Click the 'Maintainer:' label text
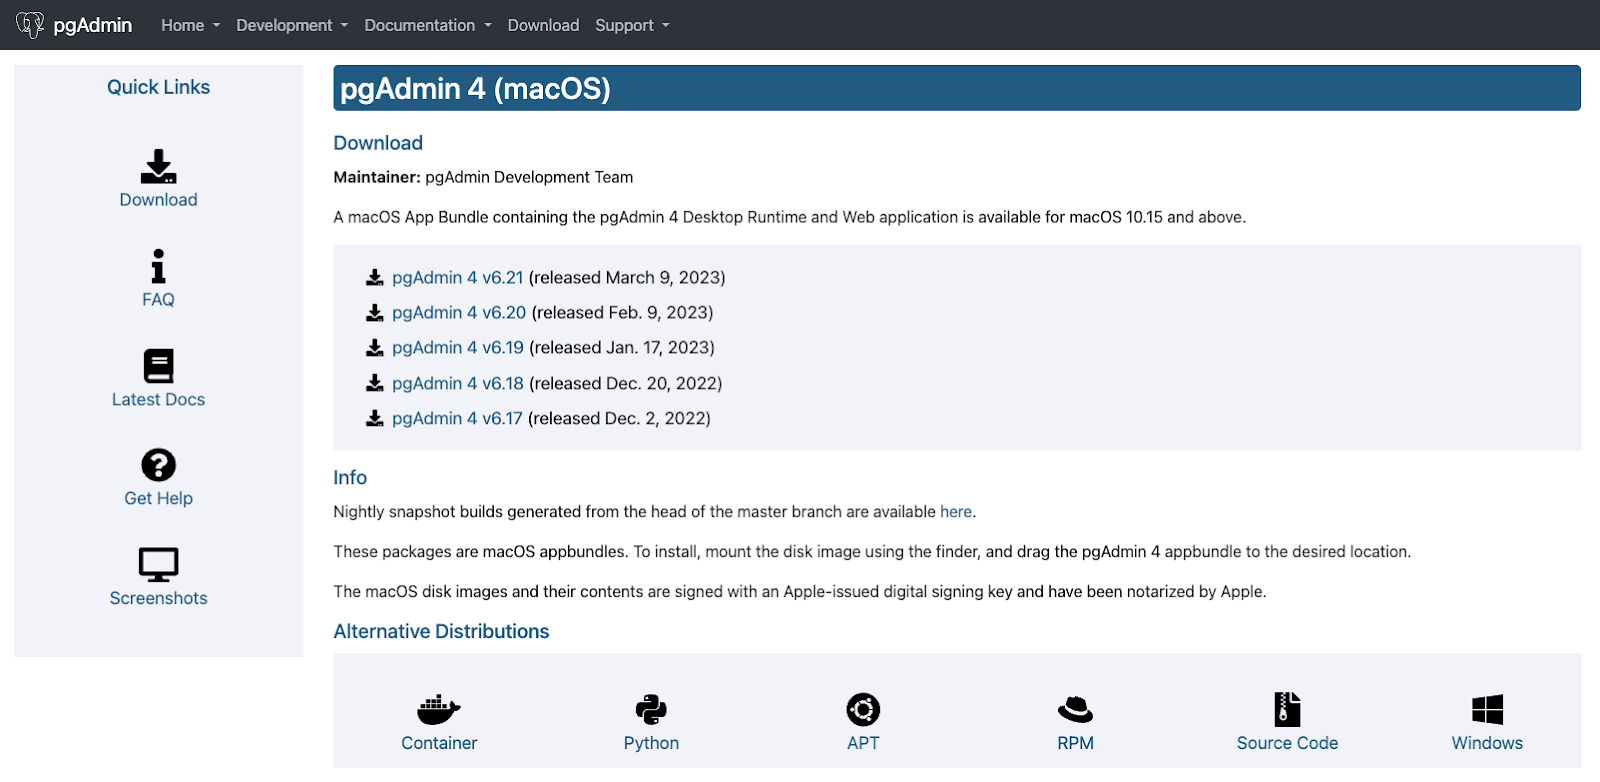Screen dimensions: 1600x782 377,177
